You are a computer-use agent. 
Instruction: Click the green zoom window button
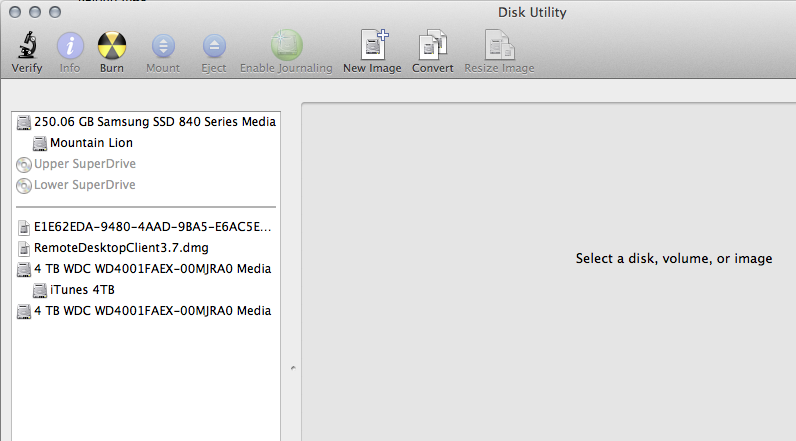[x=54, y=12]
